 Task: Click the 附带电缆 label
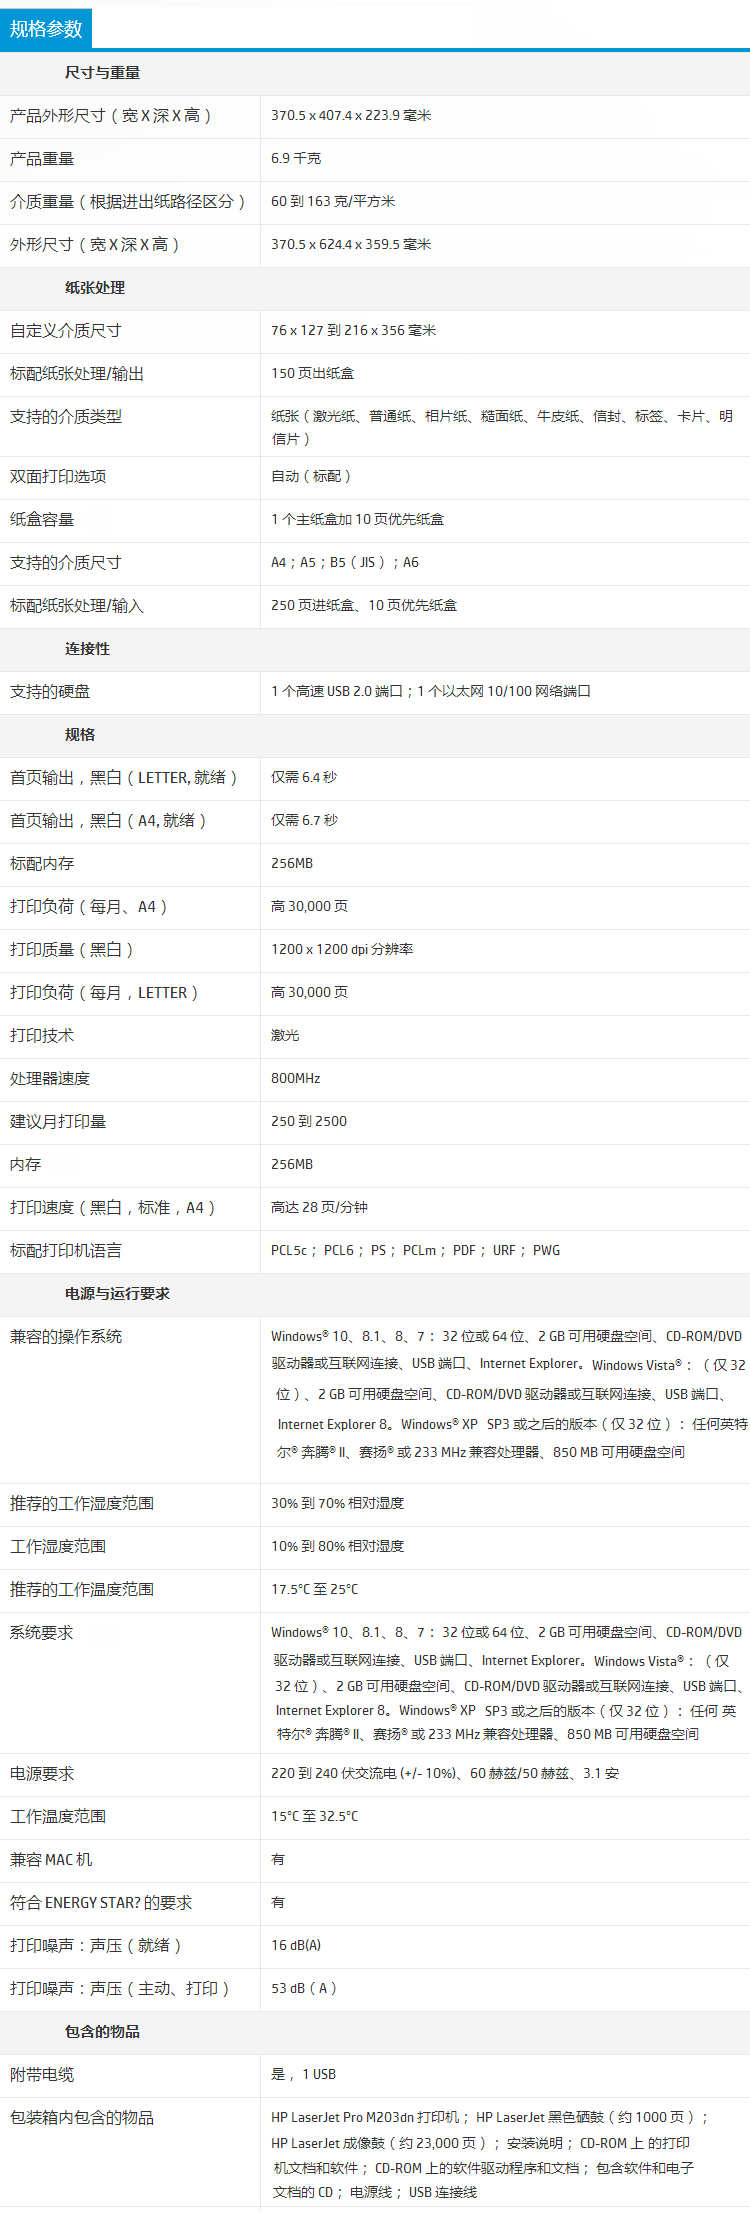coord(42,2075)
